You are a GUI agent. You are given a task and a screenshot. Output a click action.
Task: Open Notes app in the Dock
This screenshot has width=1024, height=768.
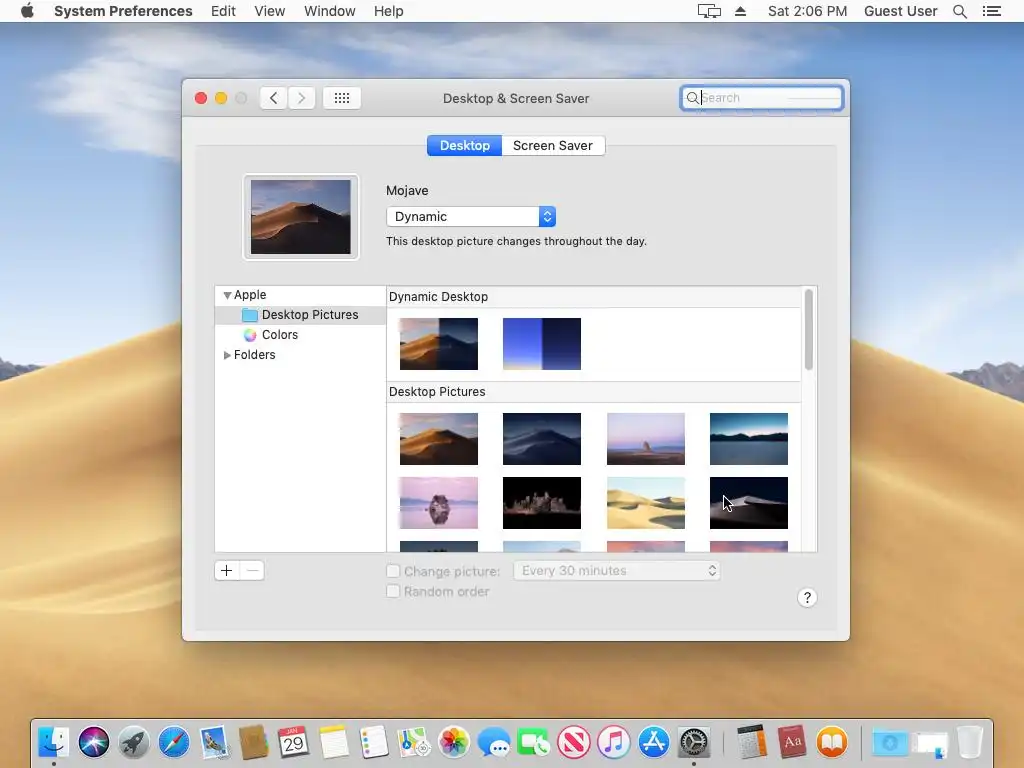click(334, 743)
